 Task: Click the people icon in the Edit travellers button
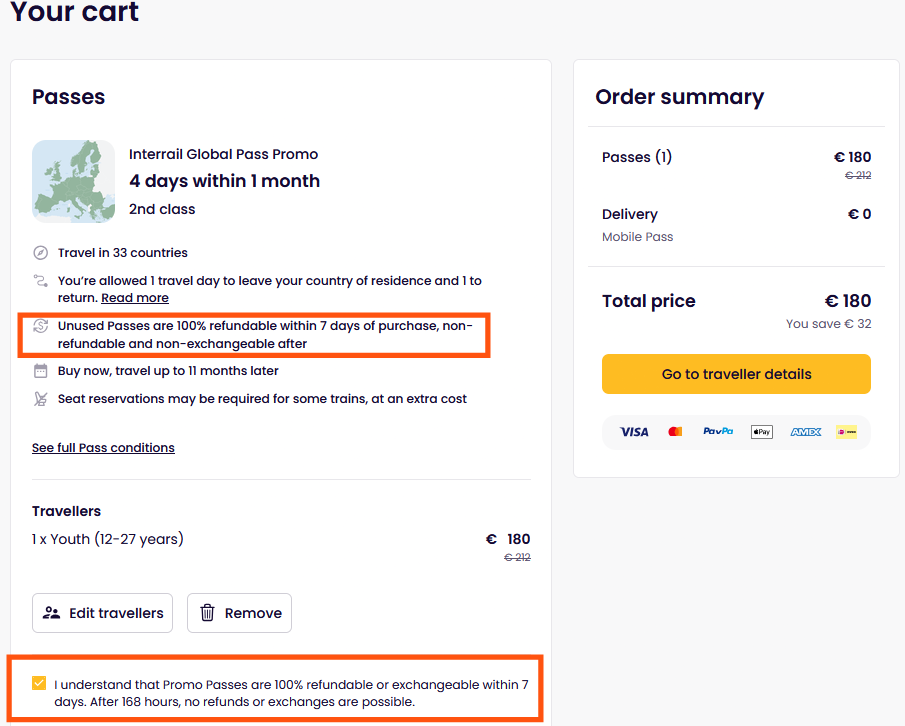point(51,613)
